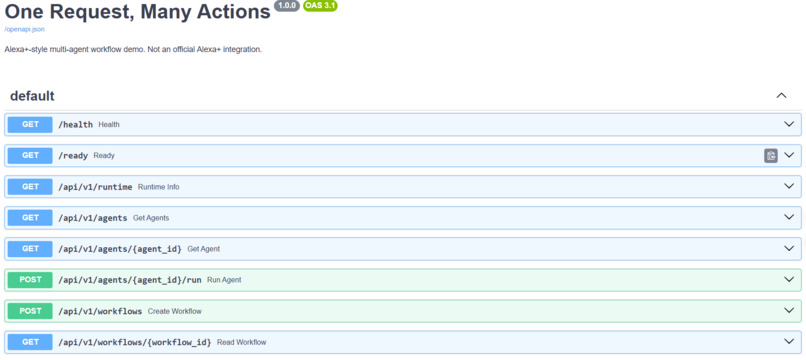Click the Alexa+-style workflow demo description
Image resolution: width=806 pixels, height=360 pixels.
[x=133, y=50]
